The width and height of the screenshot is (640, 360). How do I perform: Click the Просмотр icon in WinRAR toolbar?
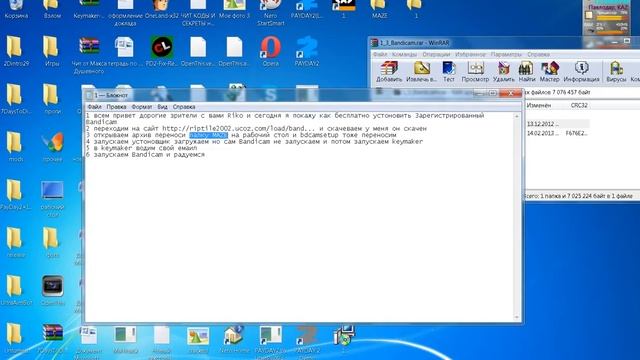475,71
